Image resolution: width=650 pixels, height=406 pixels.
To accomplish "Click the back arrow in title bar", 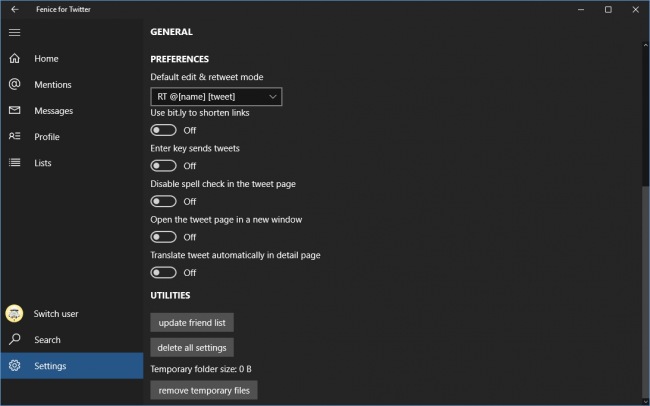I will click(x=15, y=9).
